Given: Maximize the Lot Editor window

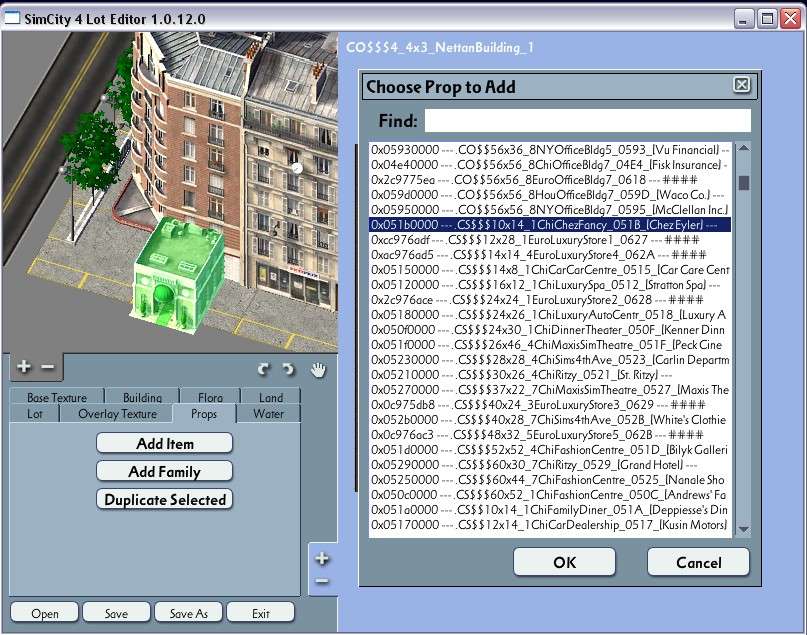Looking at the screenshot, I should pos(767,19).
